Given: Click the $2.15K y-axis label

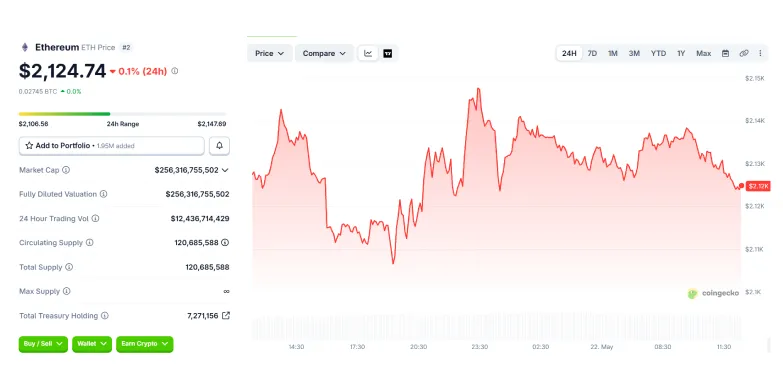Looking at the screenshot, I should [755, 78].
